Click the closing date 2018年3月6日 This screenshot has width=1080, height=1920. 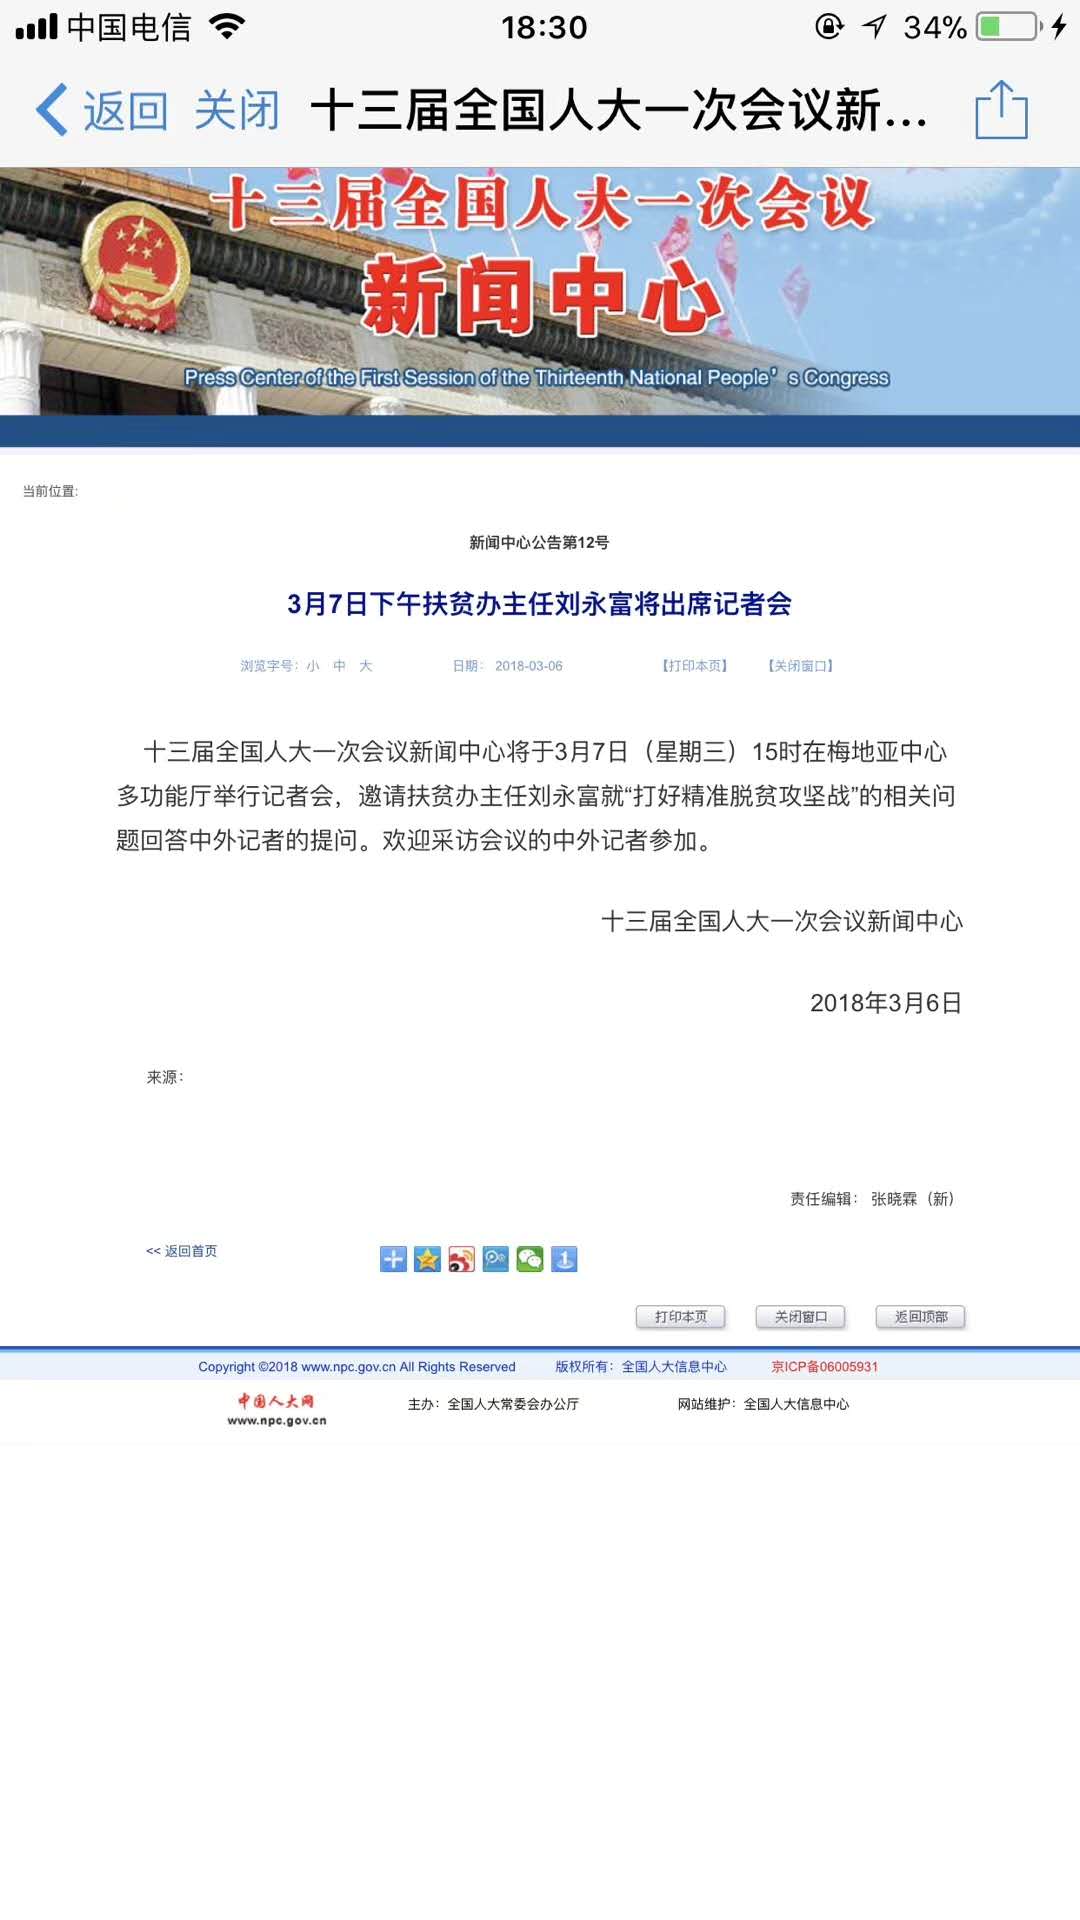coord(886,1003)
